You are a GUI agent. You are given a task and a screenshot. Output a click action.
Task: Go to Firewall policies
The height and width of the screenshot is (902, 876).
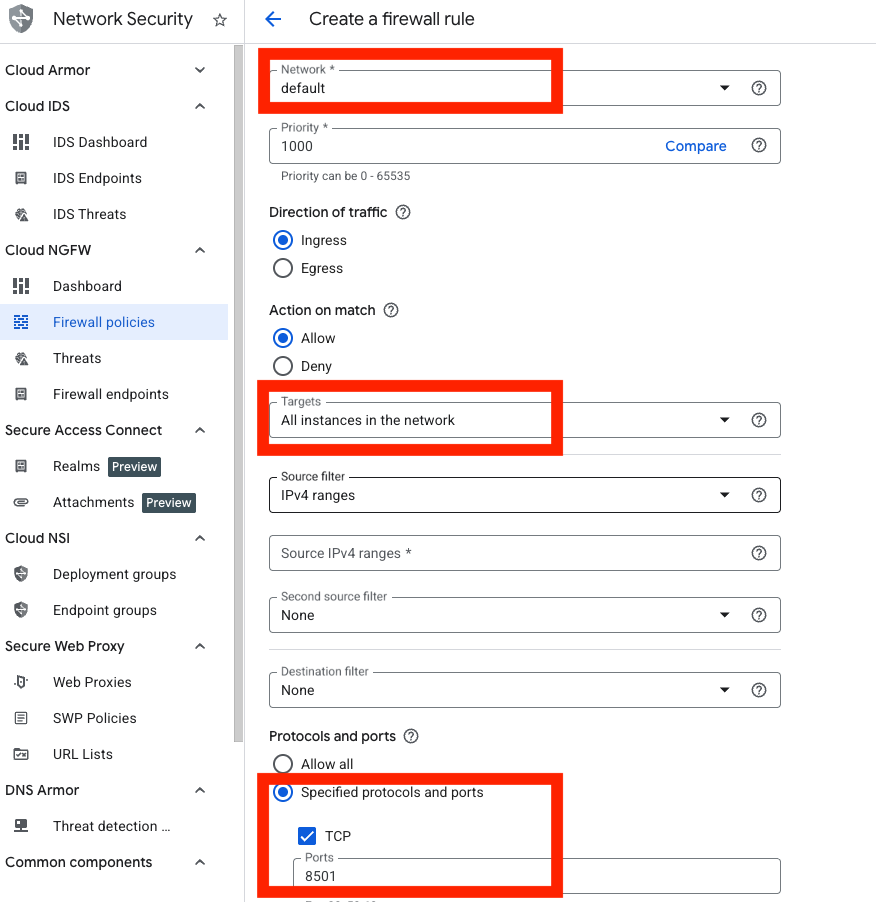click(114, 322)
